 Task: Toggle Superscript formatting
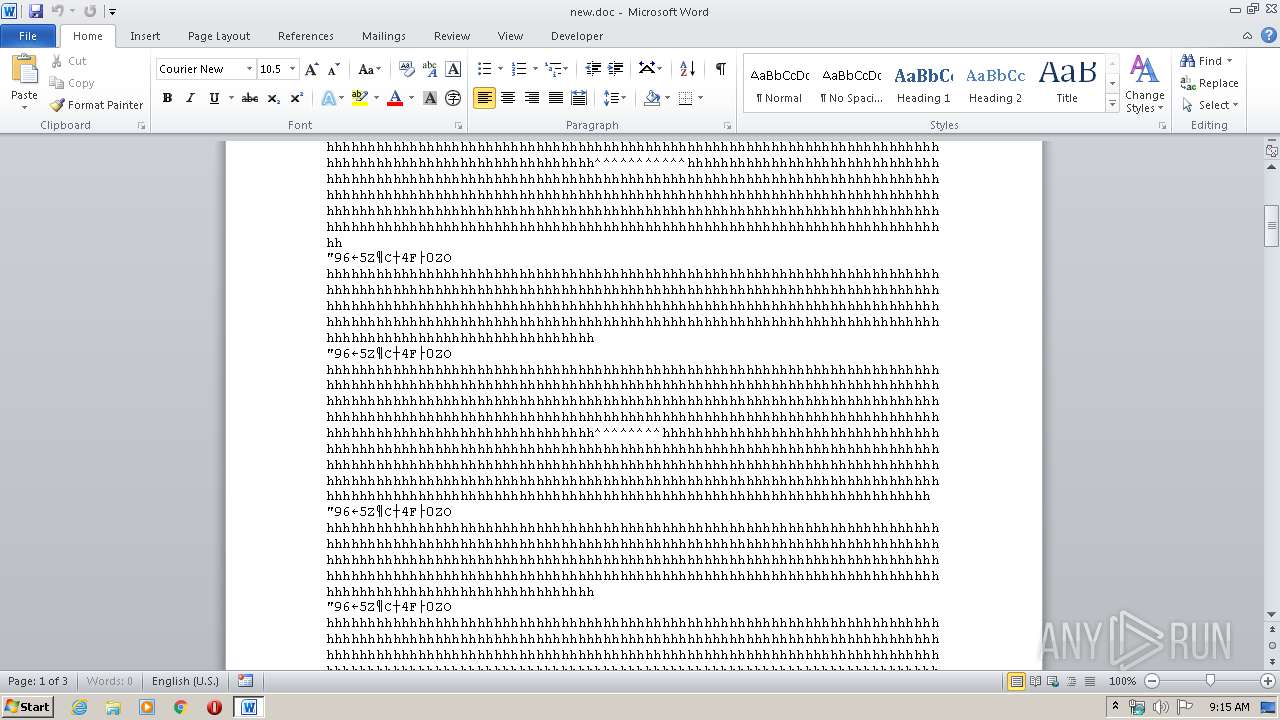coord(296,98)
